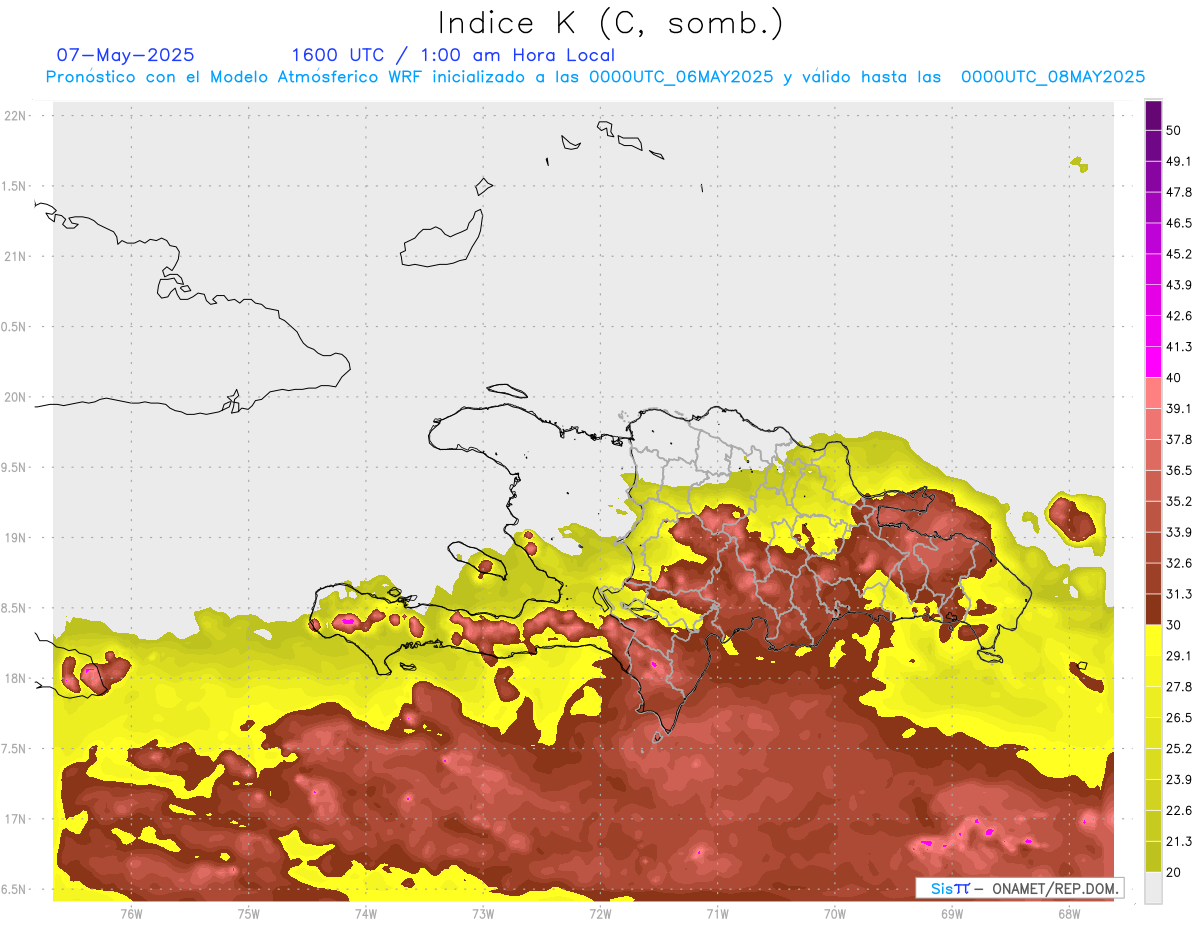Select the date text "07-May-2025"

125,55
